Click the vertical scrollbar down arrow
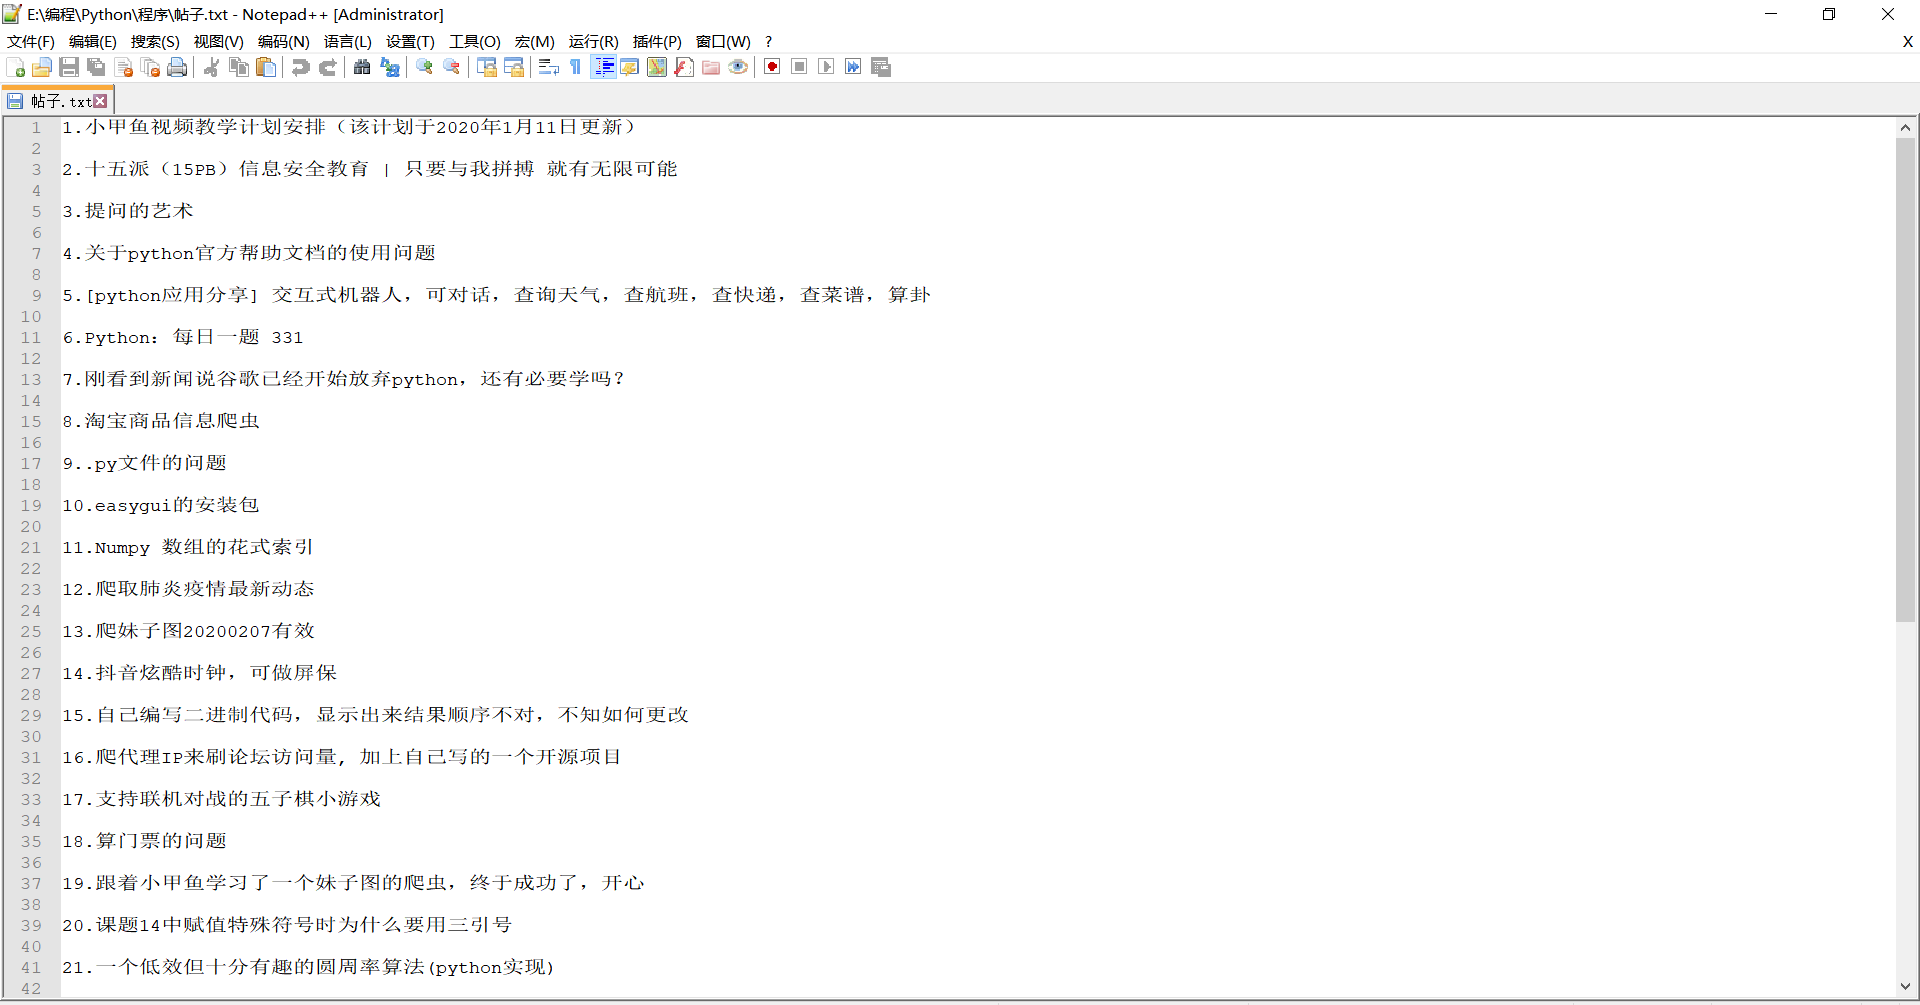Viewport: 1920px width, 1005px height. (1905, 986)
